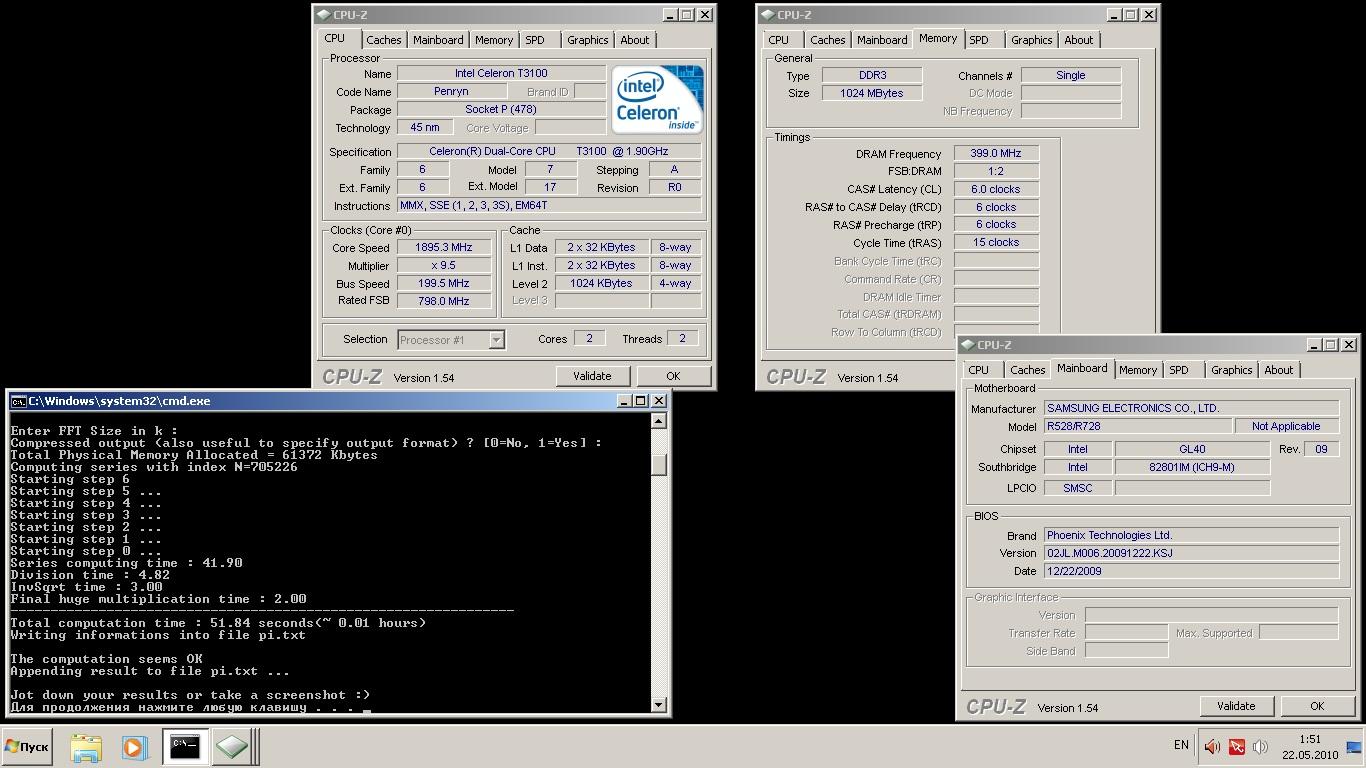Click FSB:DRAM 1:2 value
The height and width of the screenshot is (768, 1366).
tap(996, 171)
